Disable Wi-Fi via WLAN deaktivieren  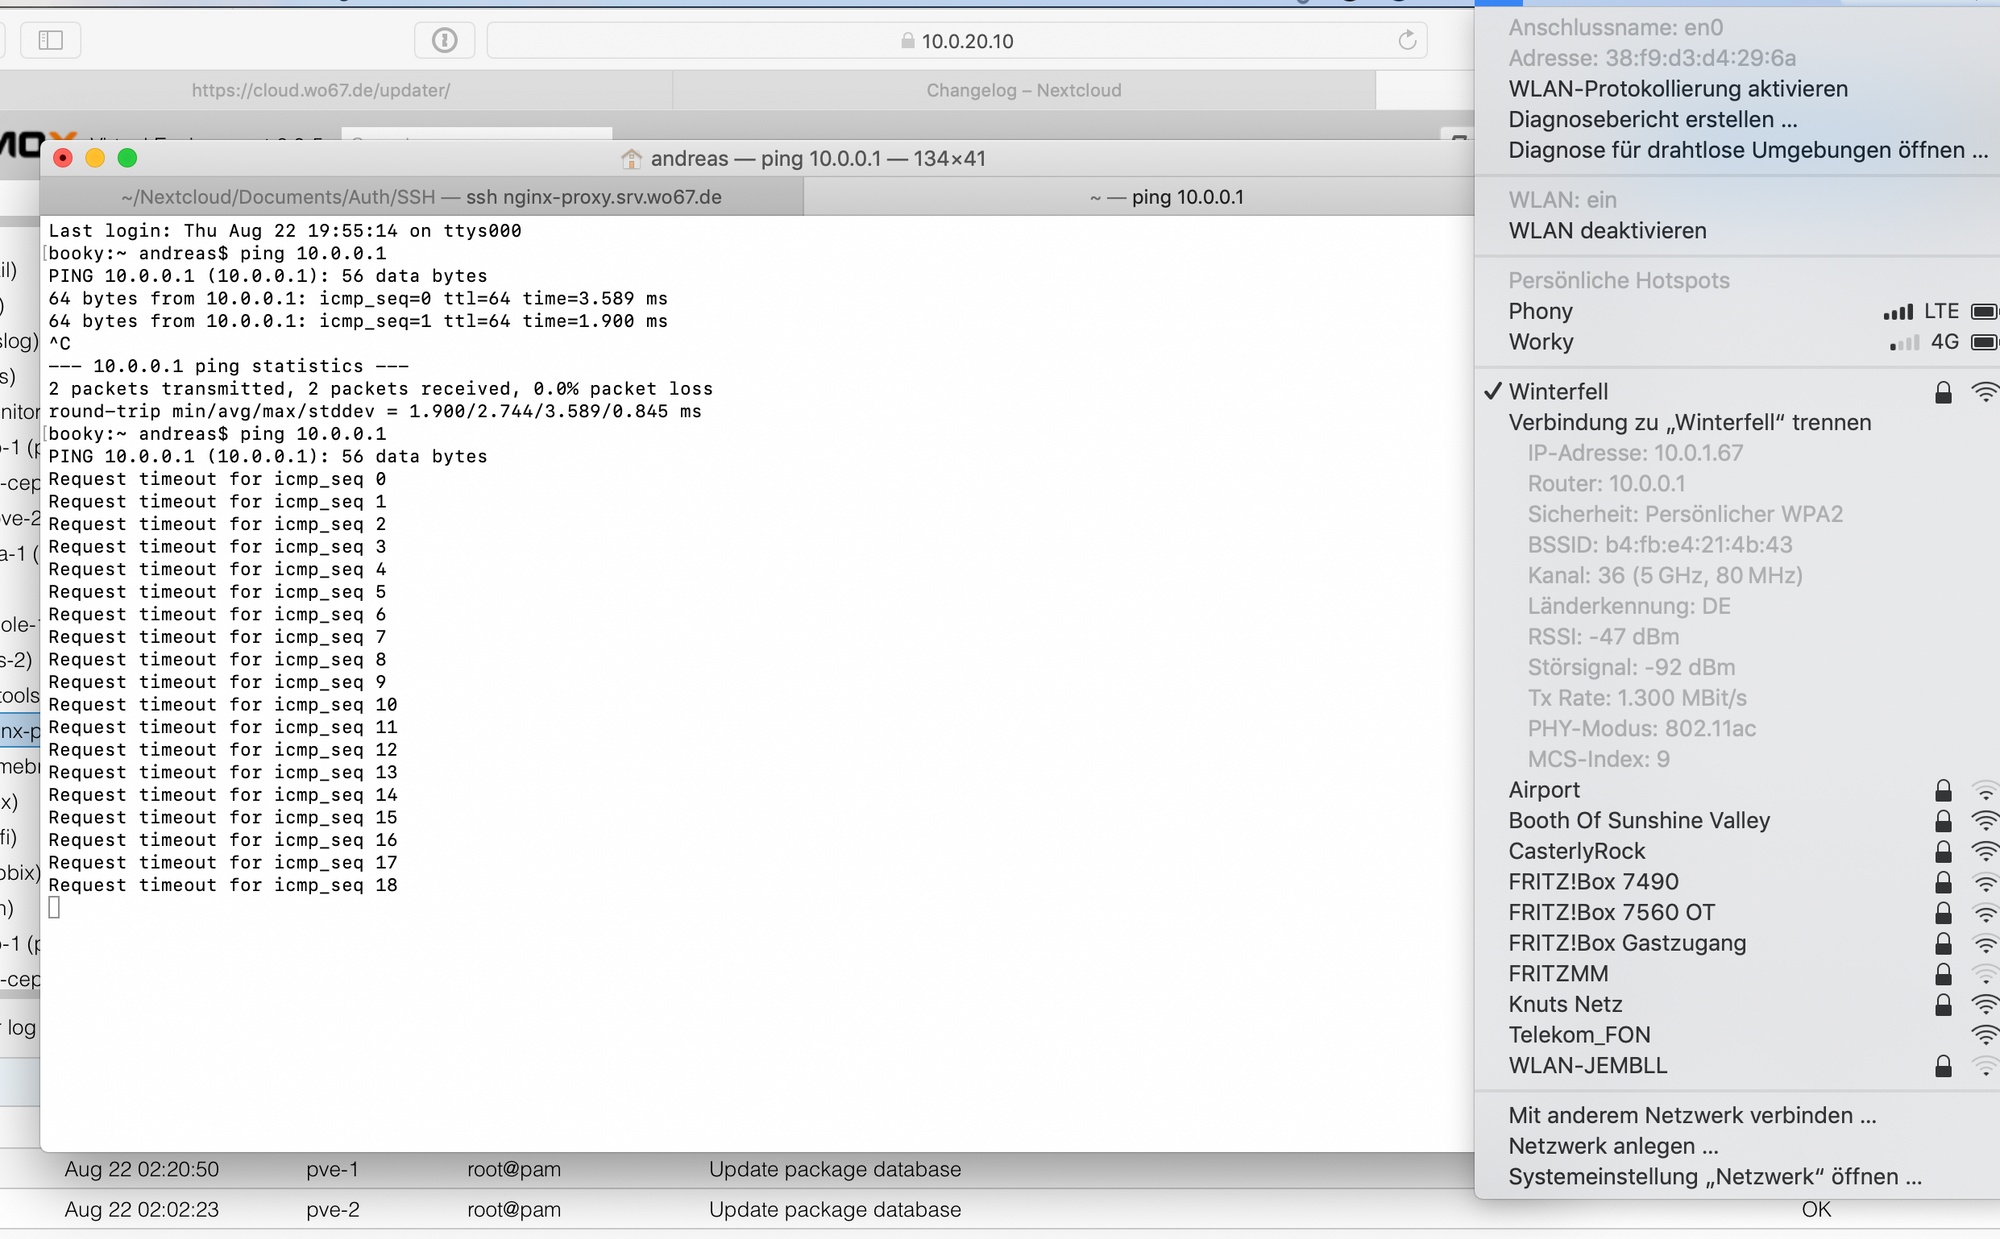(x=1607, y=231)
